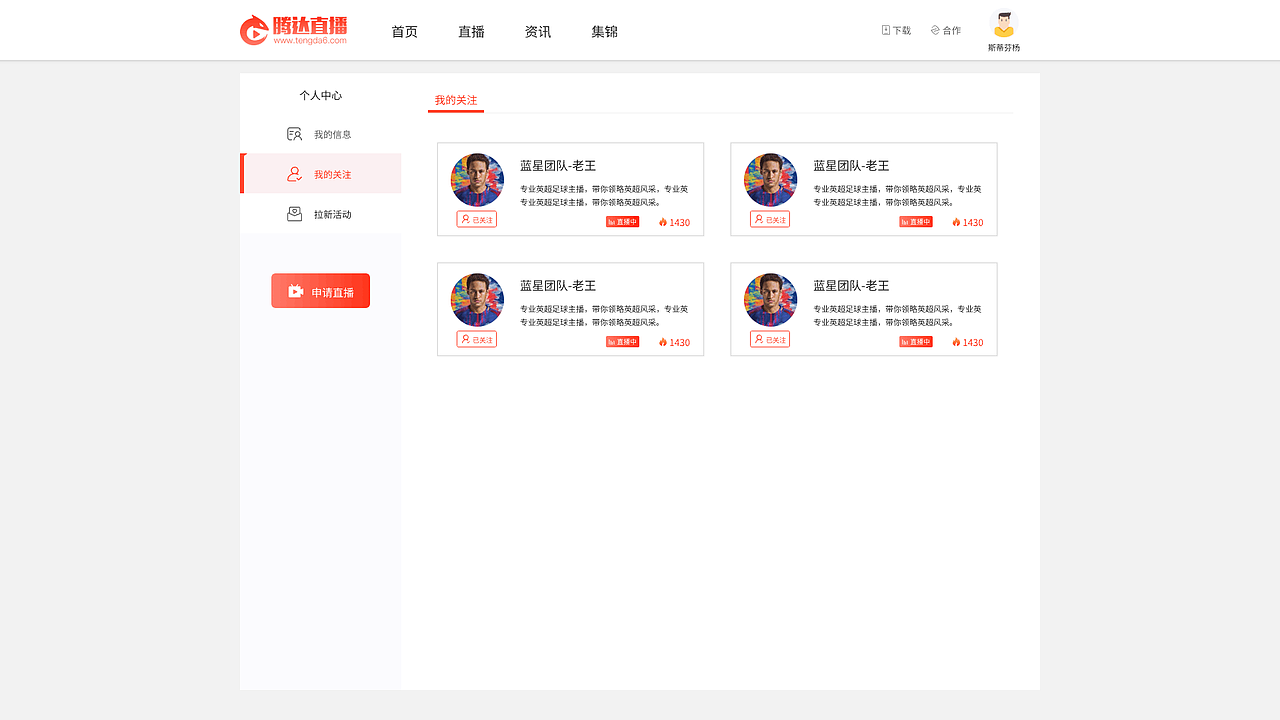Switch to the 我的关注 tab
Screen dimensions: 1280x720
[x=455, y=100]
